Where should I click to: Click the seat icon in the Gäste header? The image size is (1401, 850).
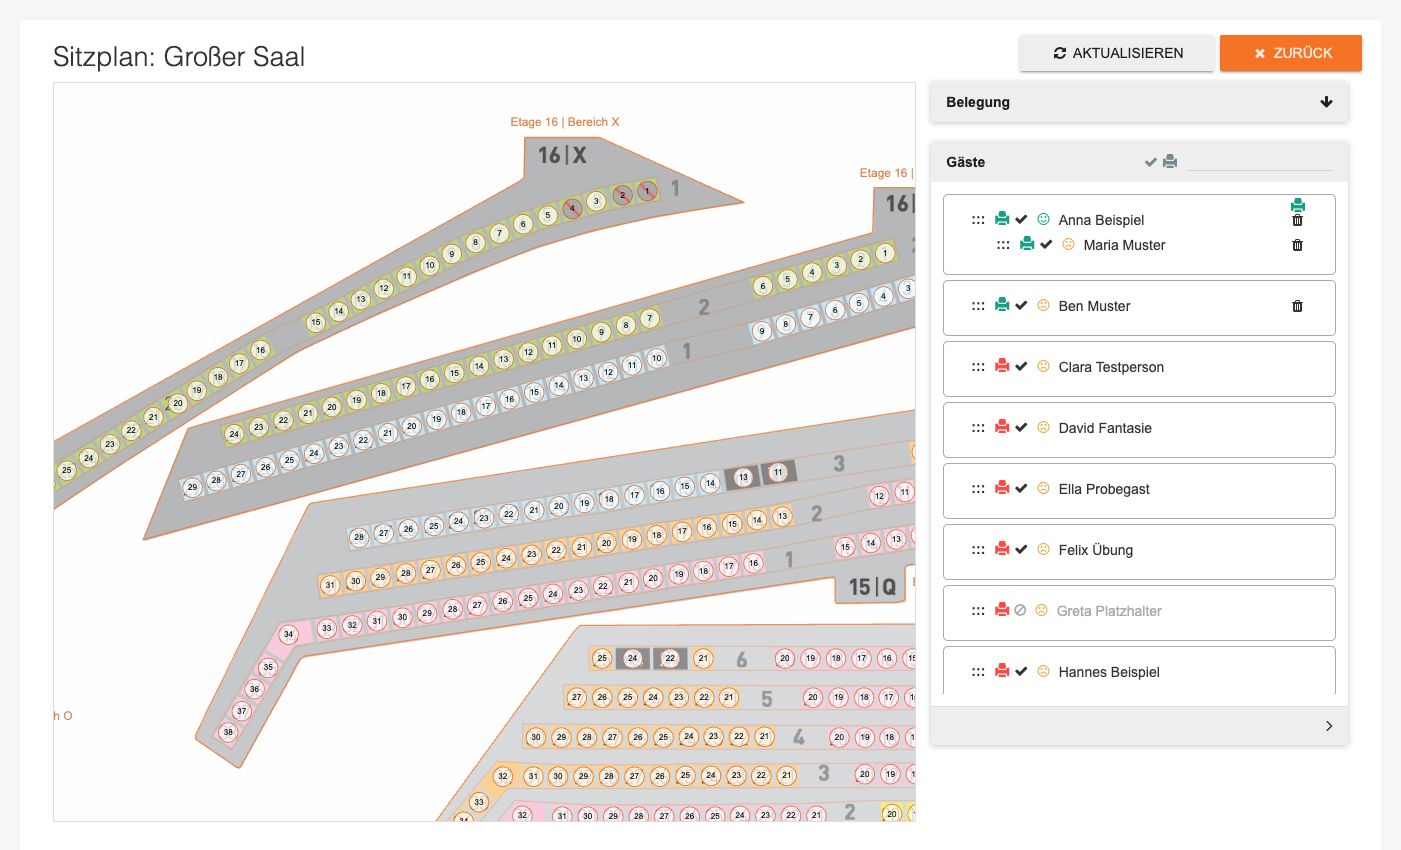tap(1170, 162)
